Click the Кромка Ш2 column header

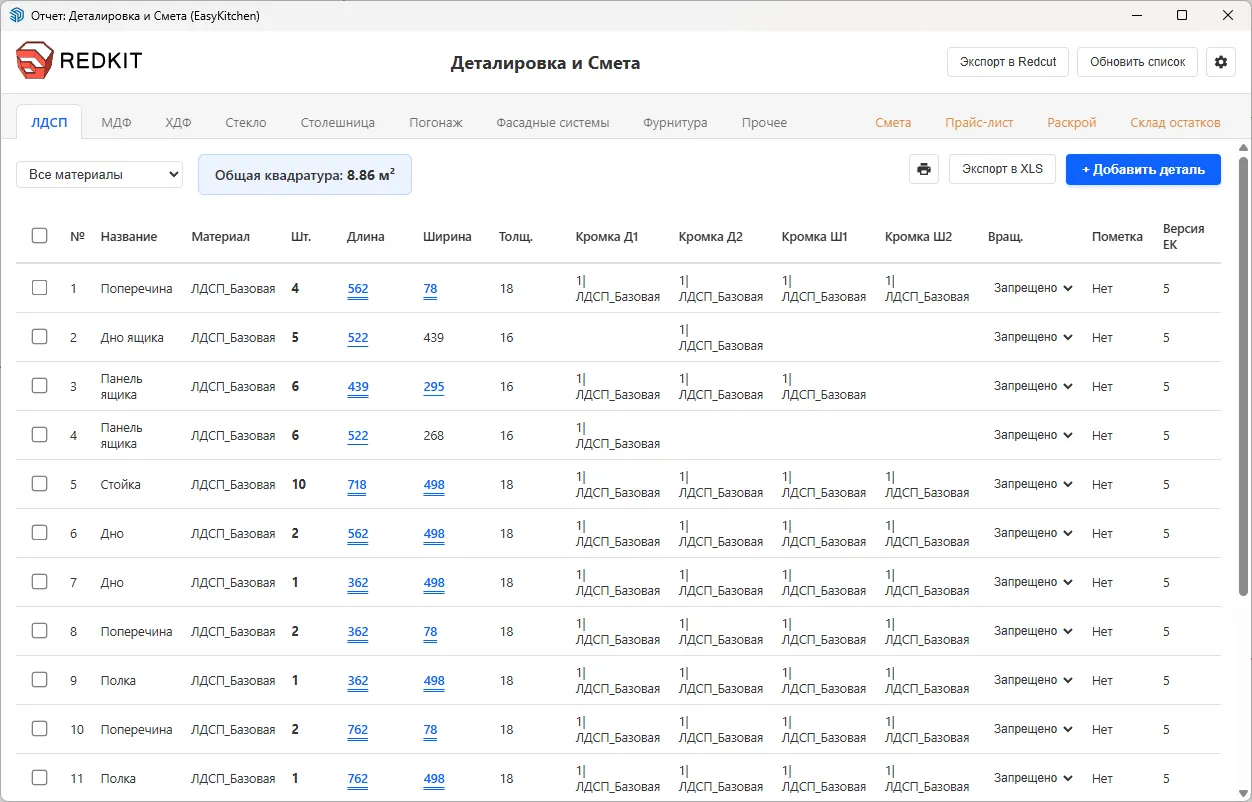coord(918,237)
